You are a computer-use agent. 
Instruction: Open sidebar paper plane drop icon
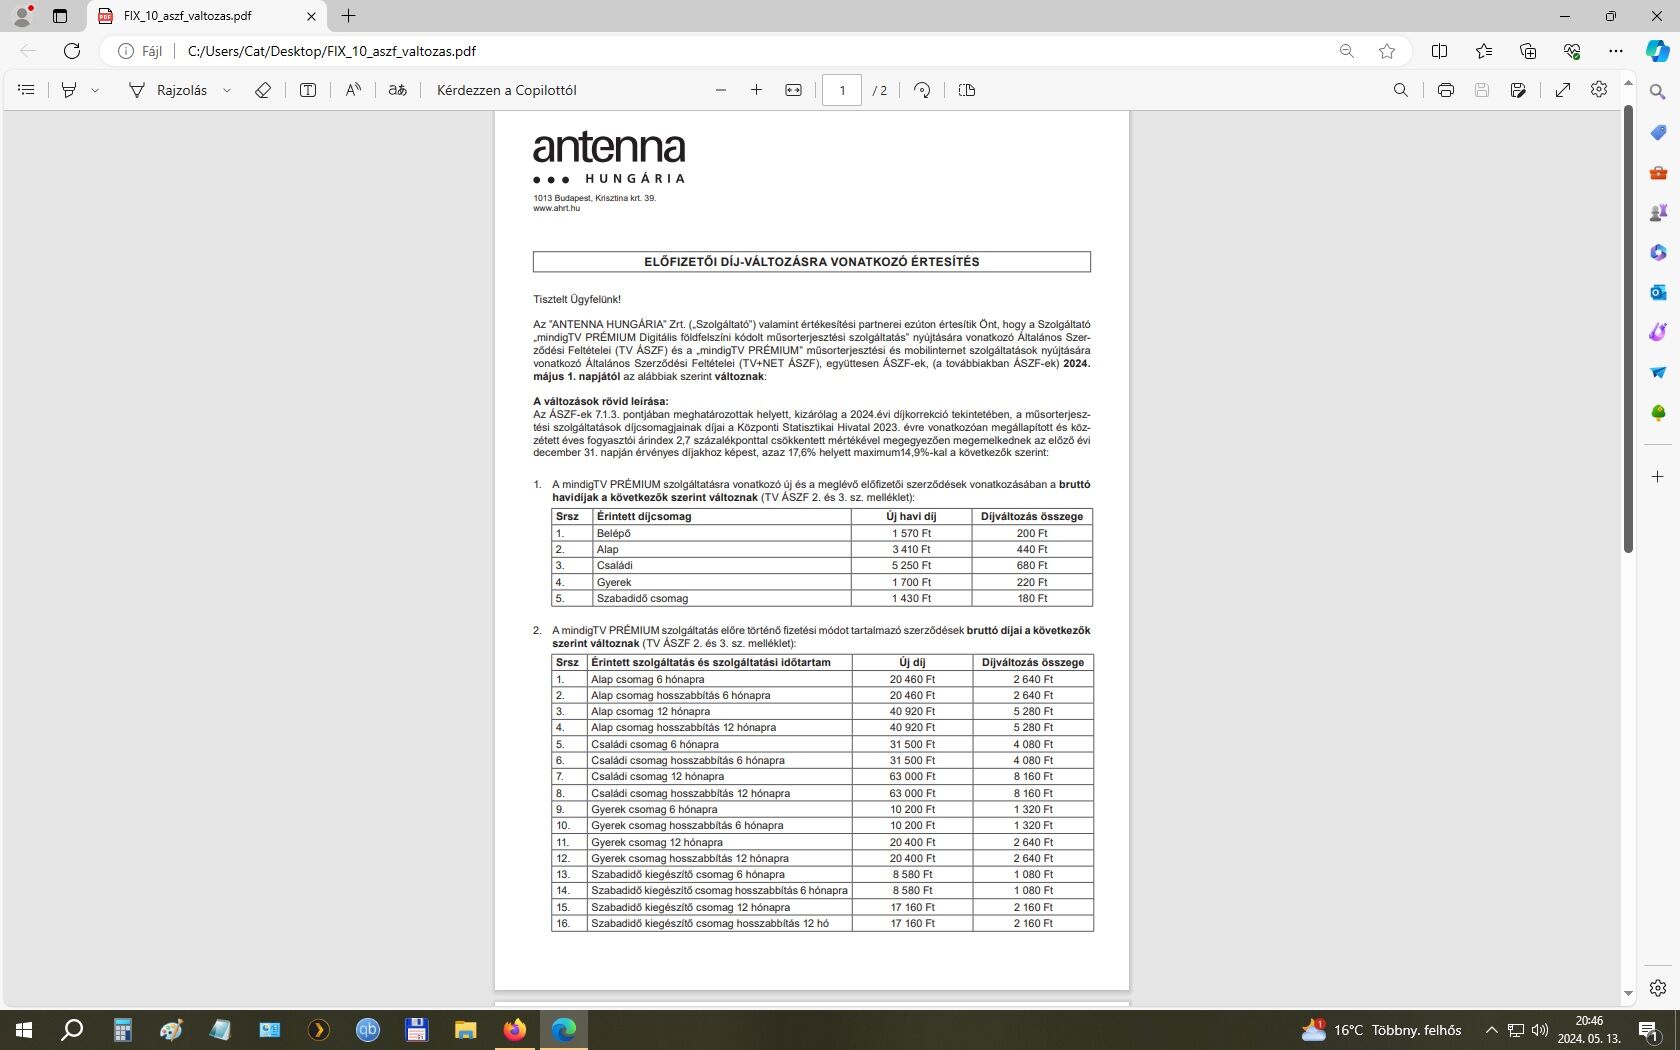coord(1658,372)
